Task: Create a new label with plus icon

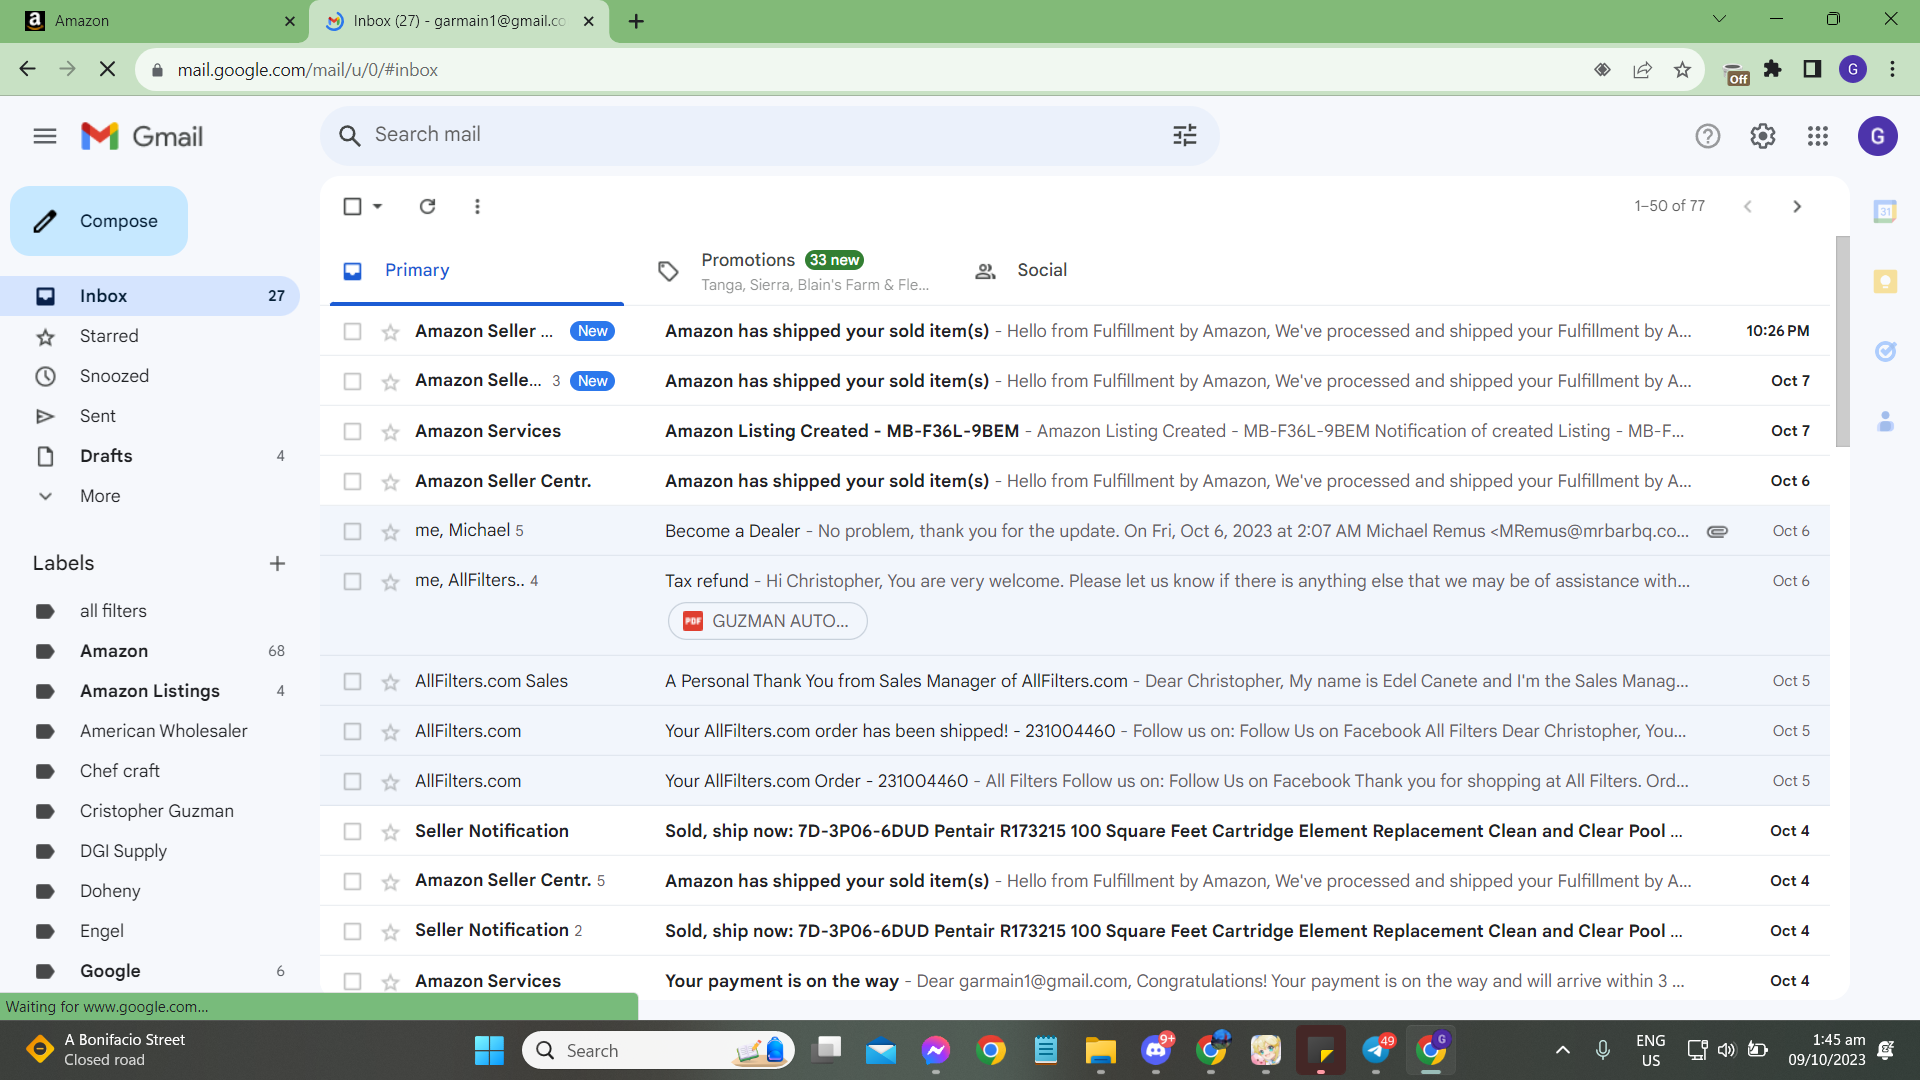Action: pyautogui.click(x=277, y=564)
